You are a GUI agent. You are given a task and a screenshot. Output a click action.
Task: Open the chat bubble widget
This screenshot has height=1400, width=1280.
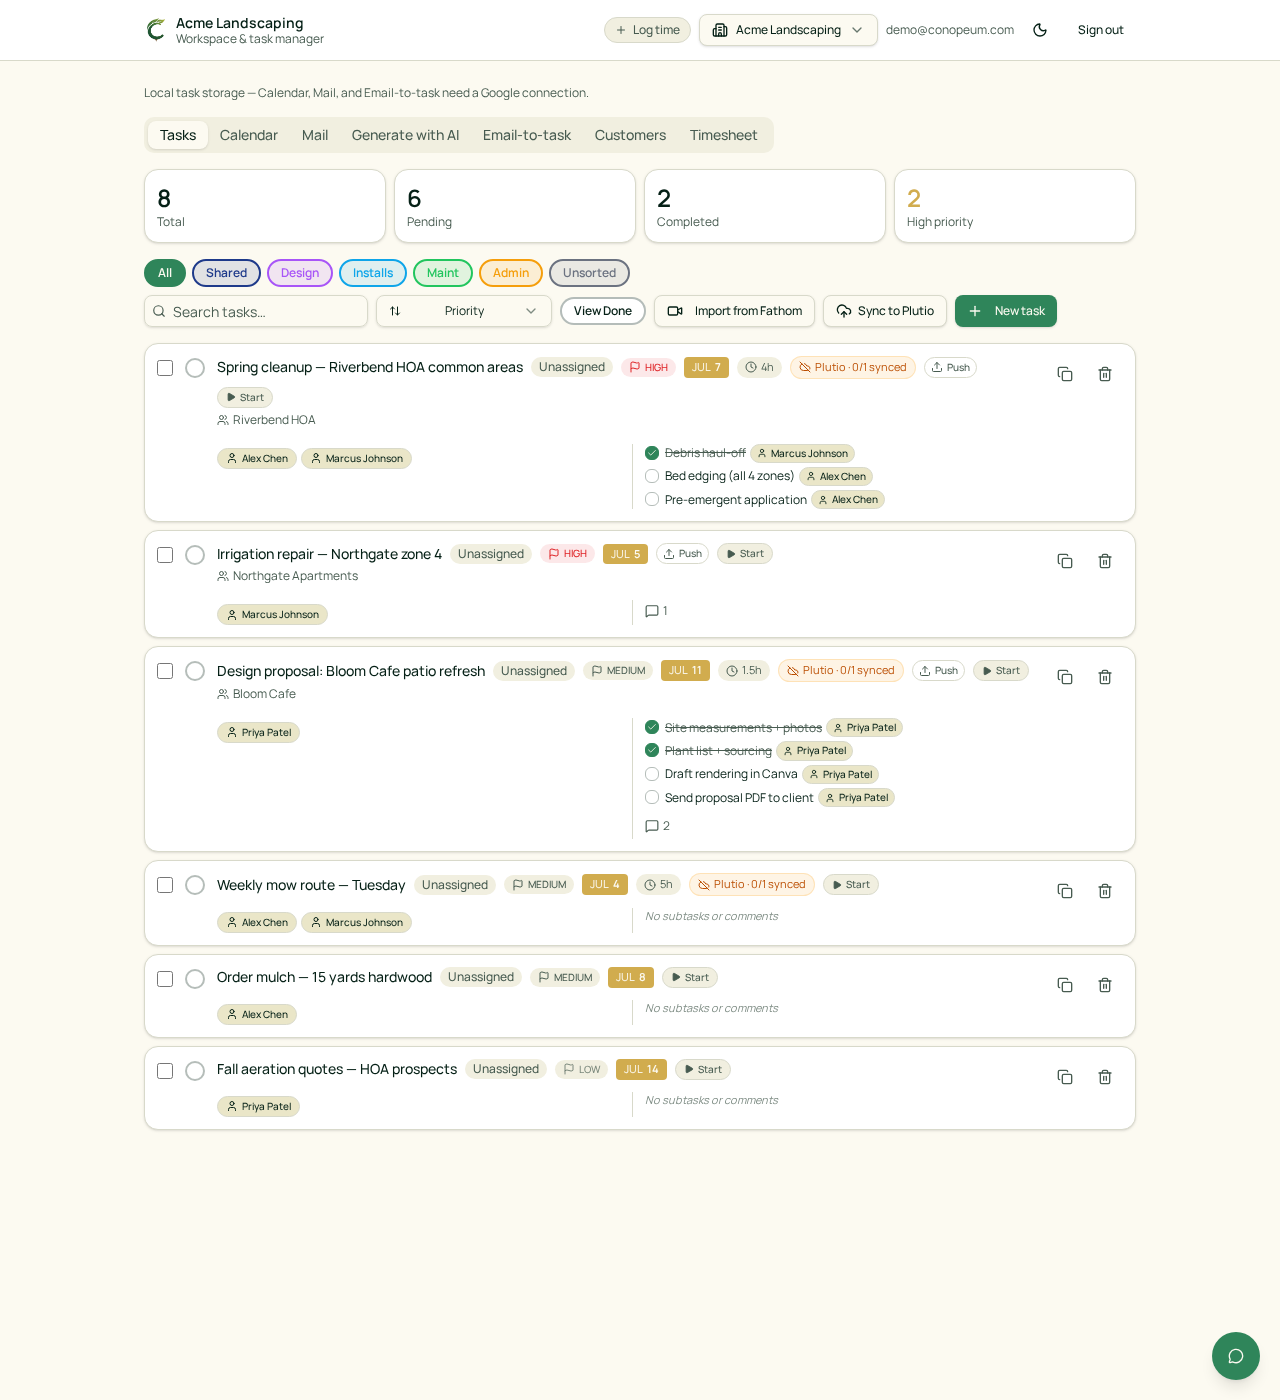point(1236,1356)
